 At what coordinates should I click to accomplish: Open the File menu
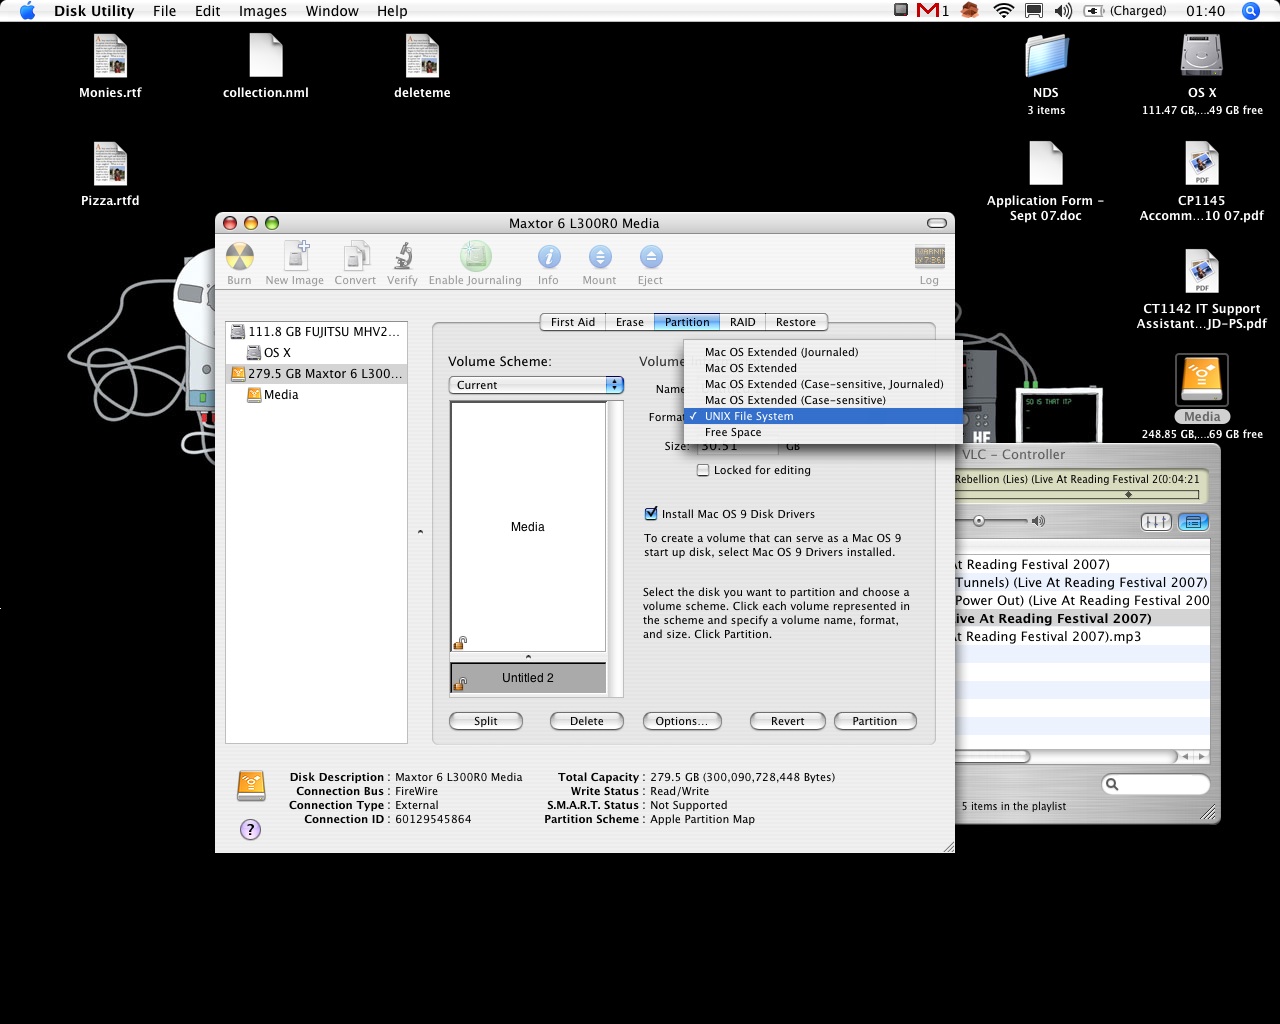point(164,11)
